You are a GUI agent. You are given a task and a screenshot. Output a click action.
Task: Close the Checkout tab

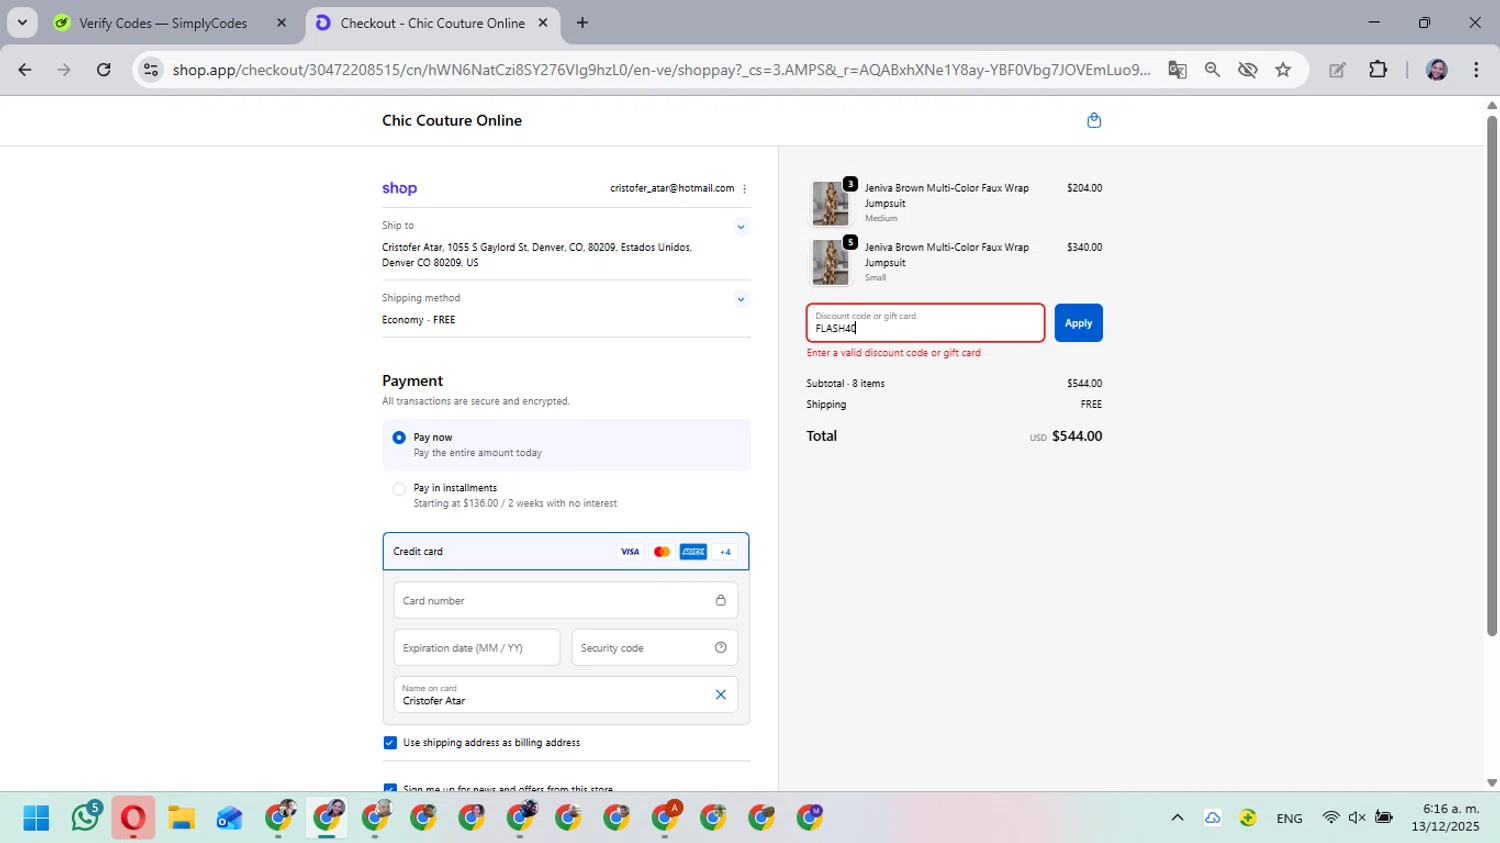pos(543,22)
